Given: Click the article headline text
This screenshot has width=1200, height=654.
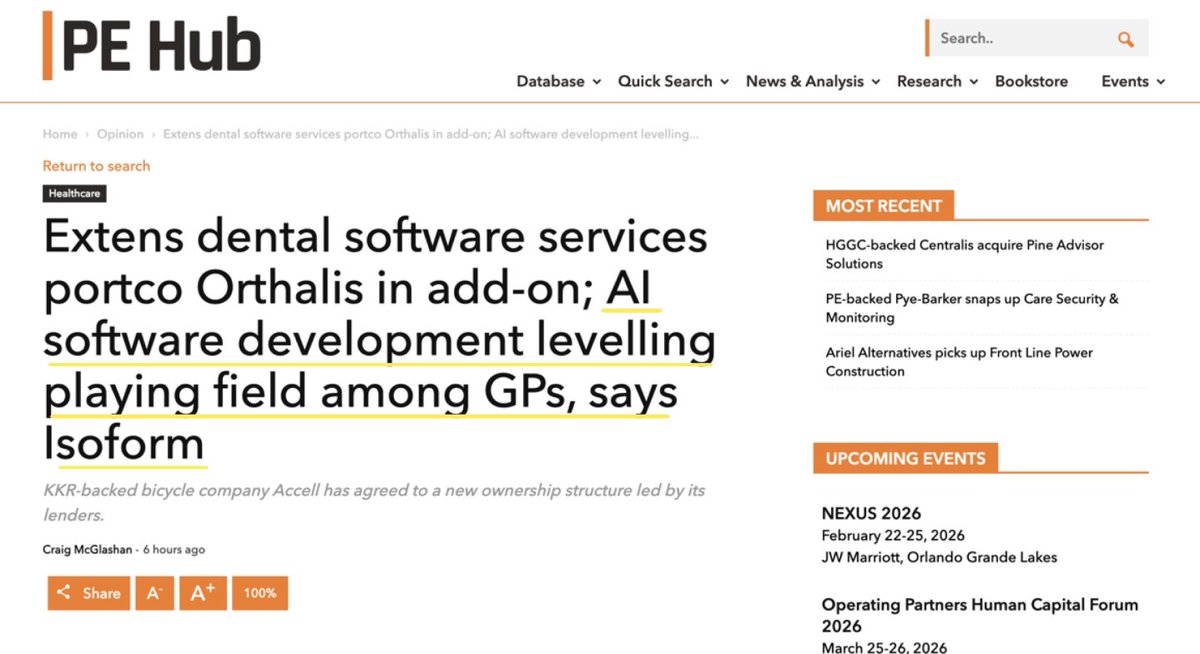Looking at the screenshot, I should [x=379, y=340].
